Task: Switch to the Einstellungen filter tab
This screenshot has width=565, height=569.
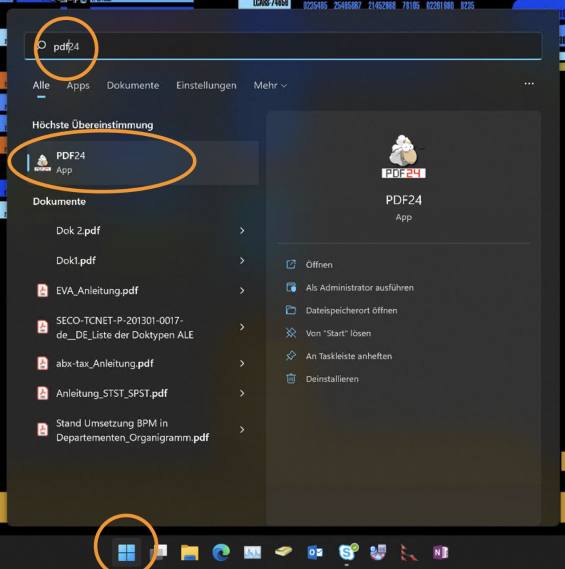Action: point(206,86)
